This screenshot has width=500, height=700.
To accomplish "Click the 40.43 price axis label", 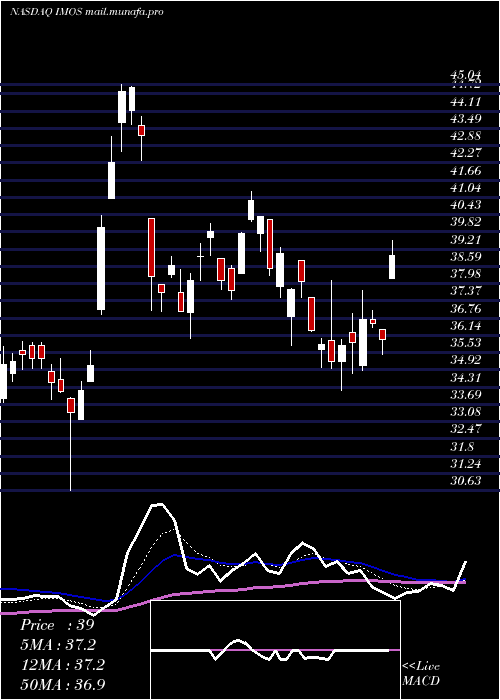I will (x=466, y=205).
